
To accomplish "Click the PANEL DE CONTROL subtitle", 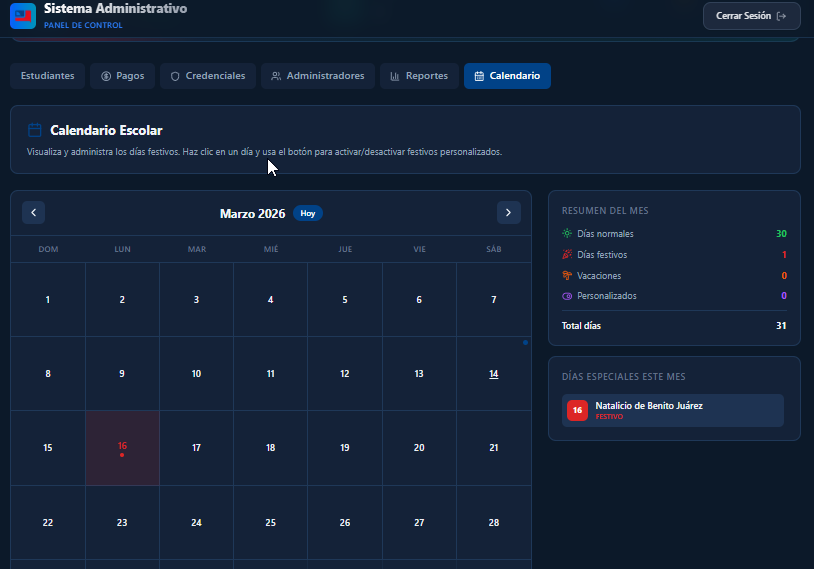I will tap(83, 25).
